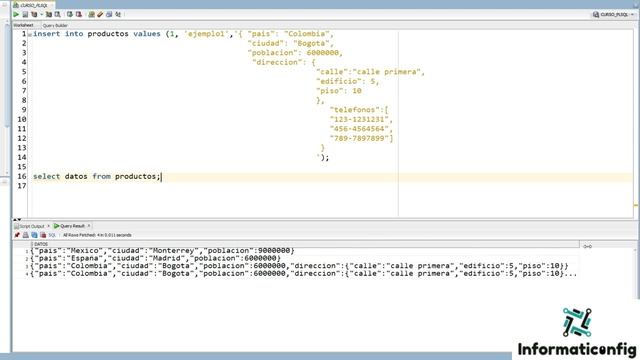Screen dimensions: 640x360
Task: Click the "edificio": 5 code line
Action: pyautogui.click(x=347, y=81)
